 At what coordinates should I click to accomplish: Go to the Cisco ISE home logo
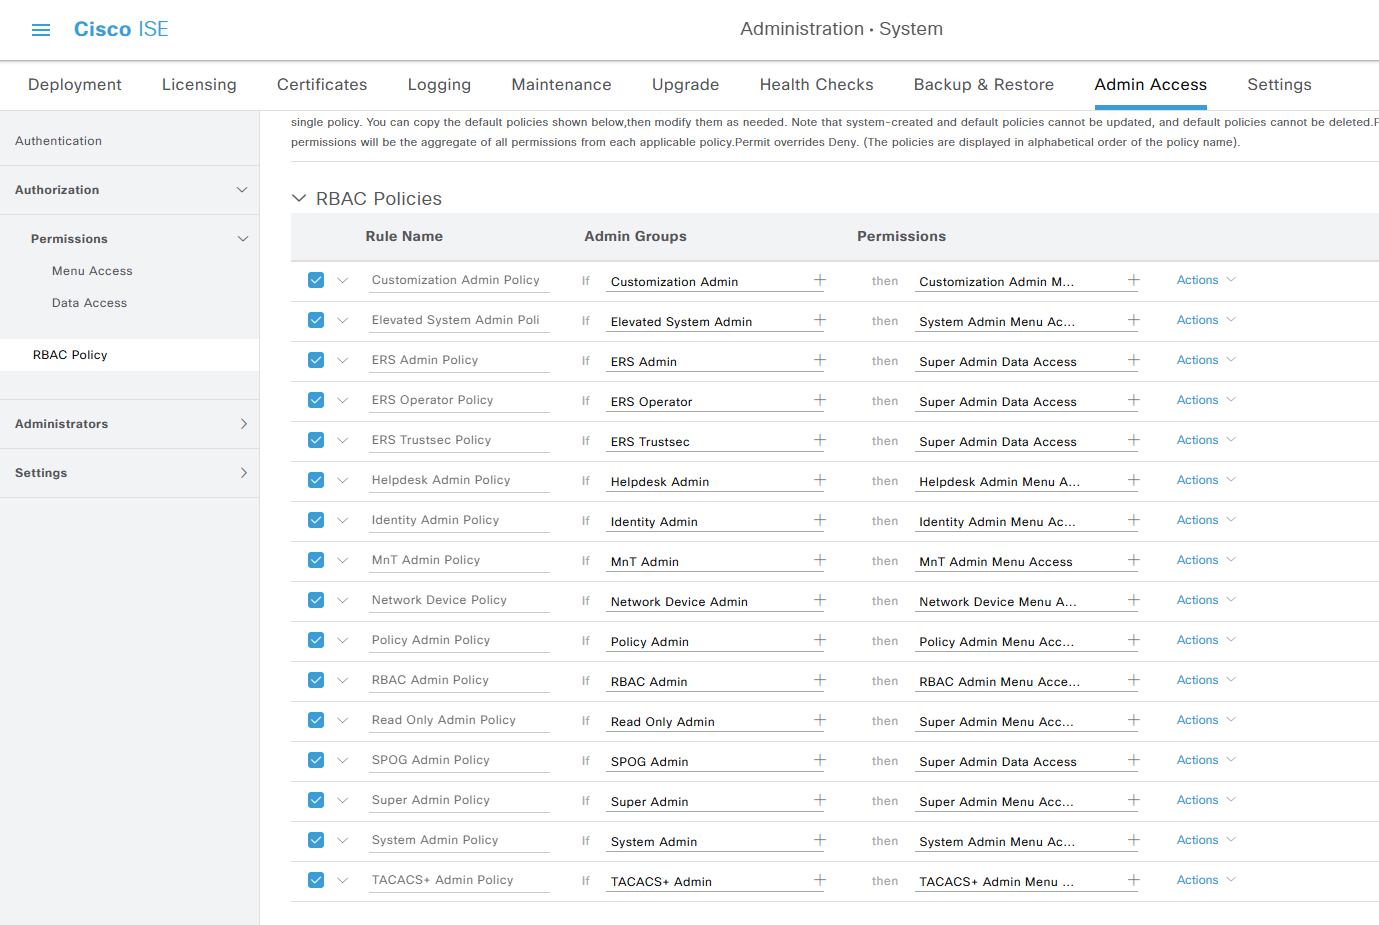(x=121, y=29)
